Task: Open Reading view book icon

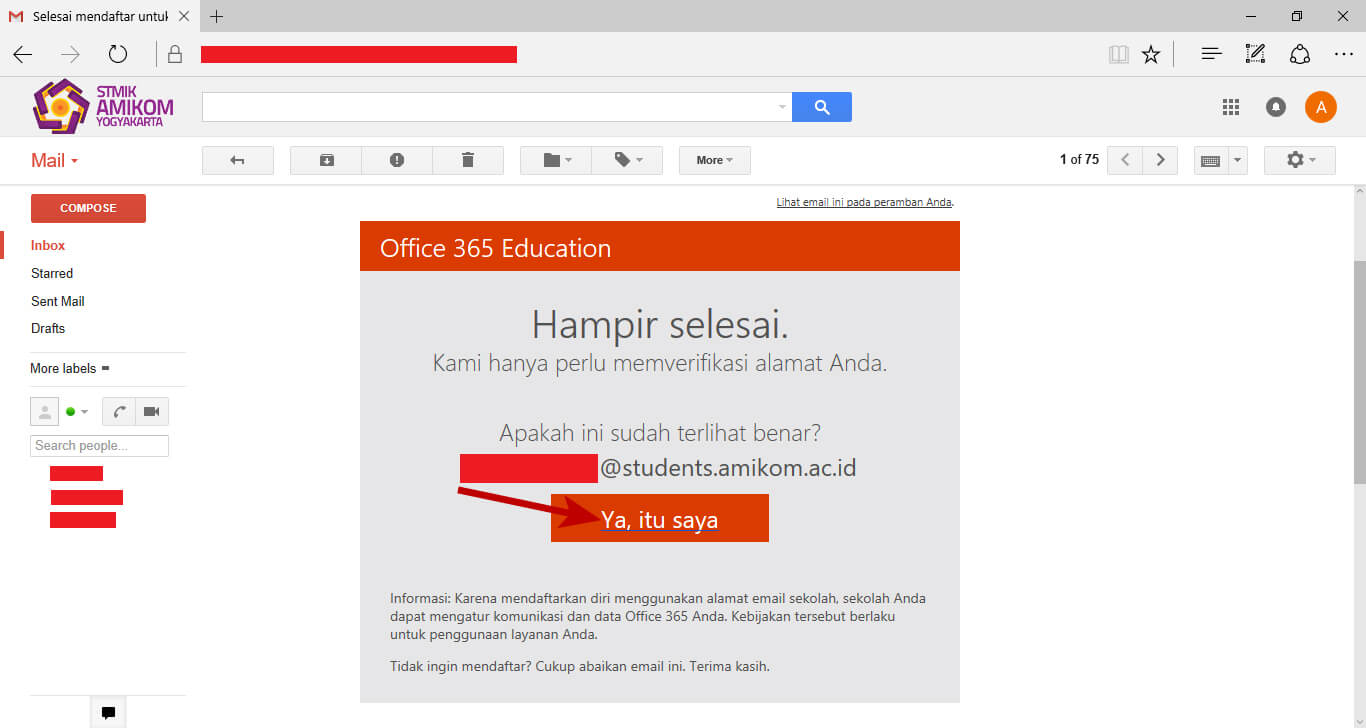Action: 1118,54
